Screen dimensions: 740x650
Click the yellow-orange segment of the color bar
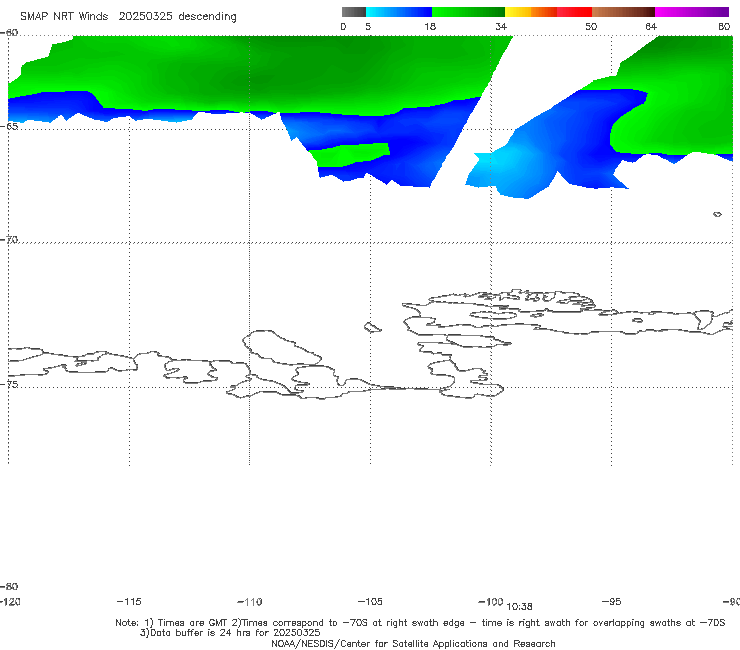click(531, 12)
